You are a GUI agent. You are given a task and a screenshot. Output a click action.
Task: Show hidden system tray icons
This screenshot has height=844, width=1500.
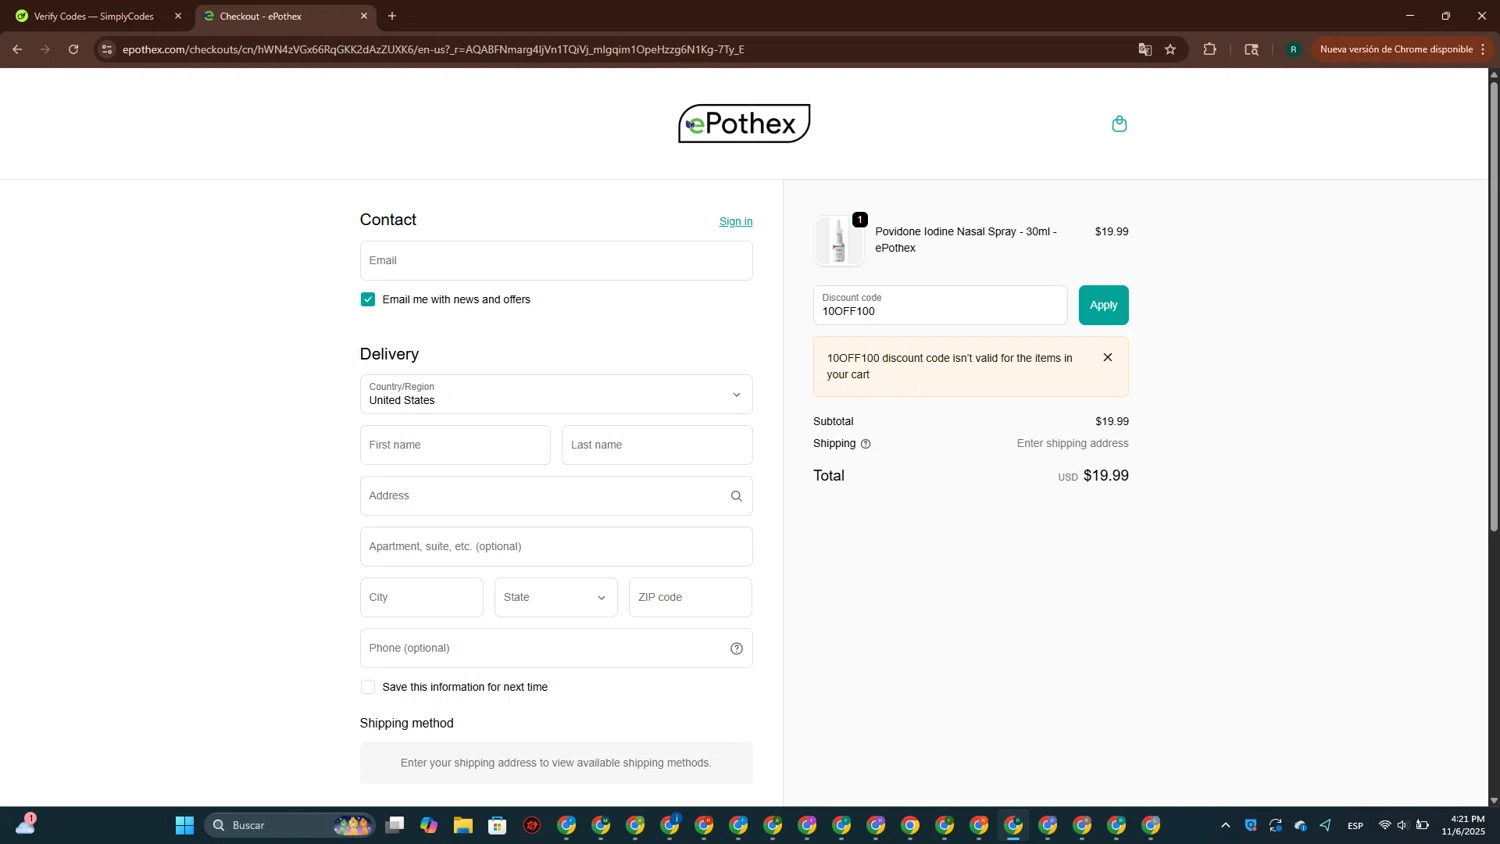[1225, 825]
